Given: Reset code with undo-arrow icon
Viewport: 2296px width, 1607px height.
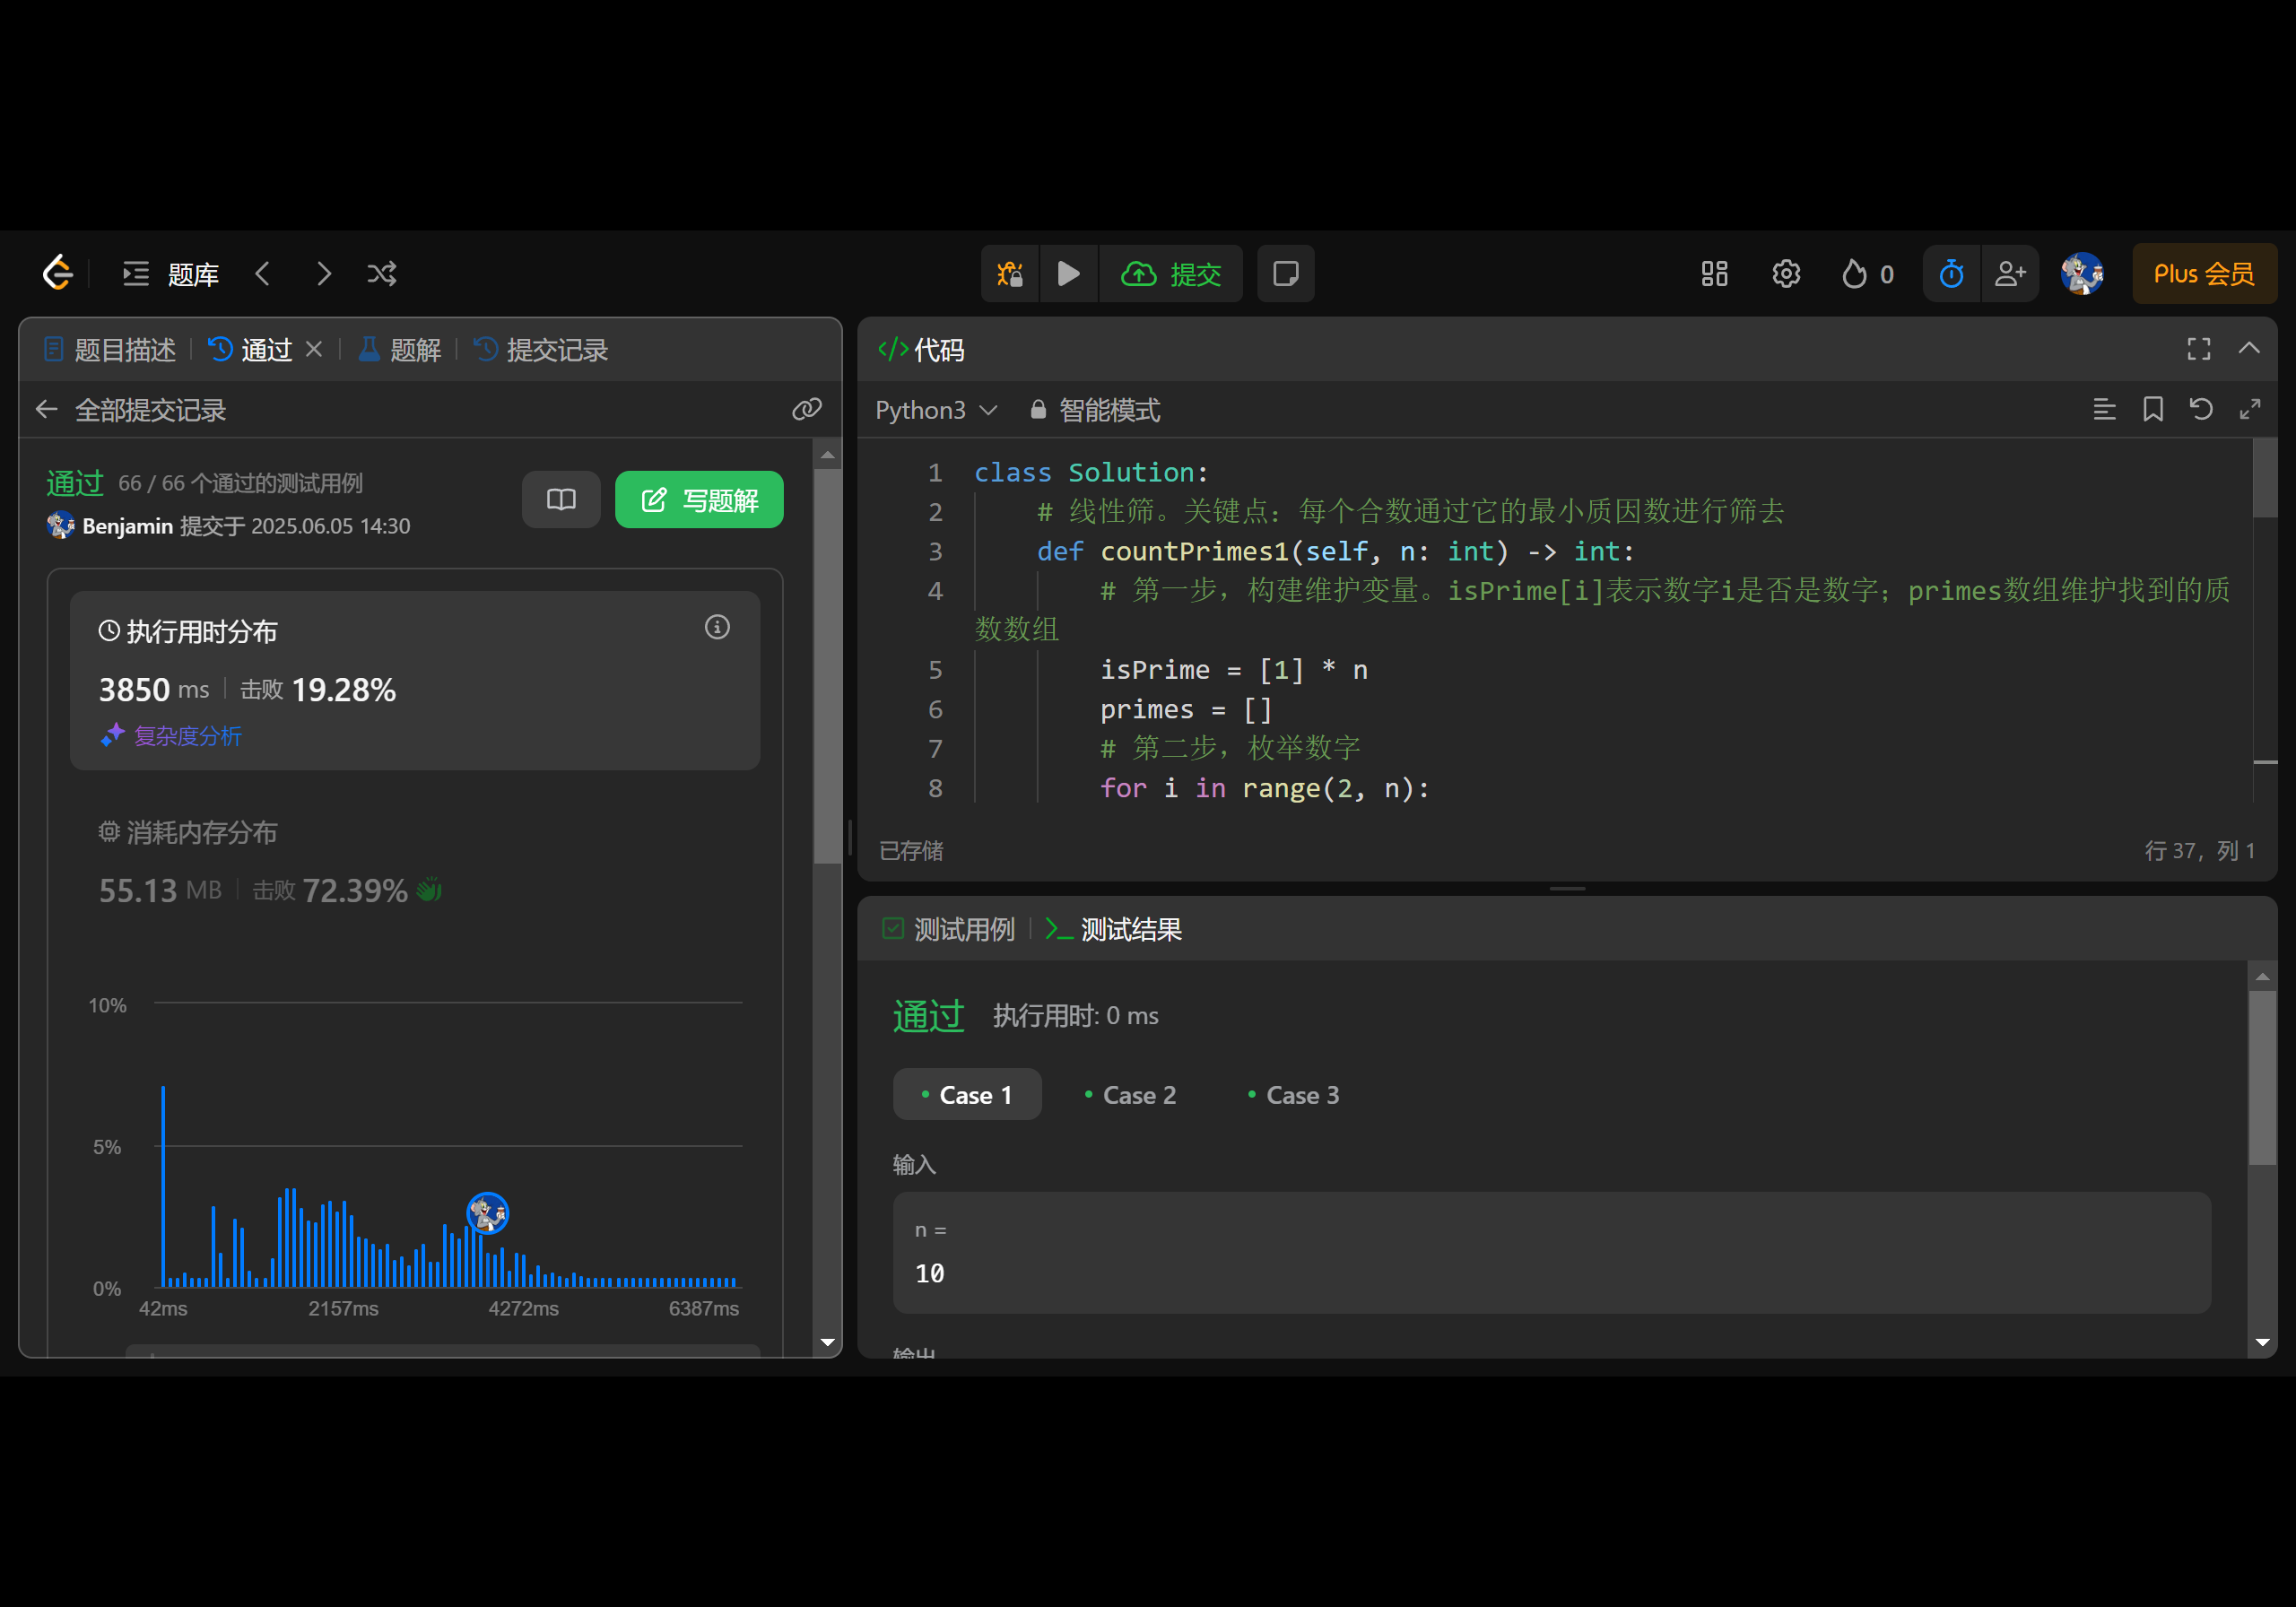Looking at the screenshot, I should coord(2201,409).
